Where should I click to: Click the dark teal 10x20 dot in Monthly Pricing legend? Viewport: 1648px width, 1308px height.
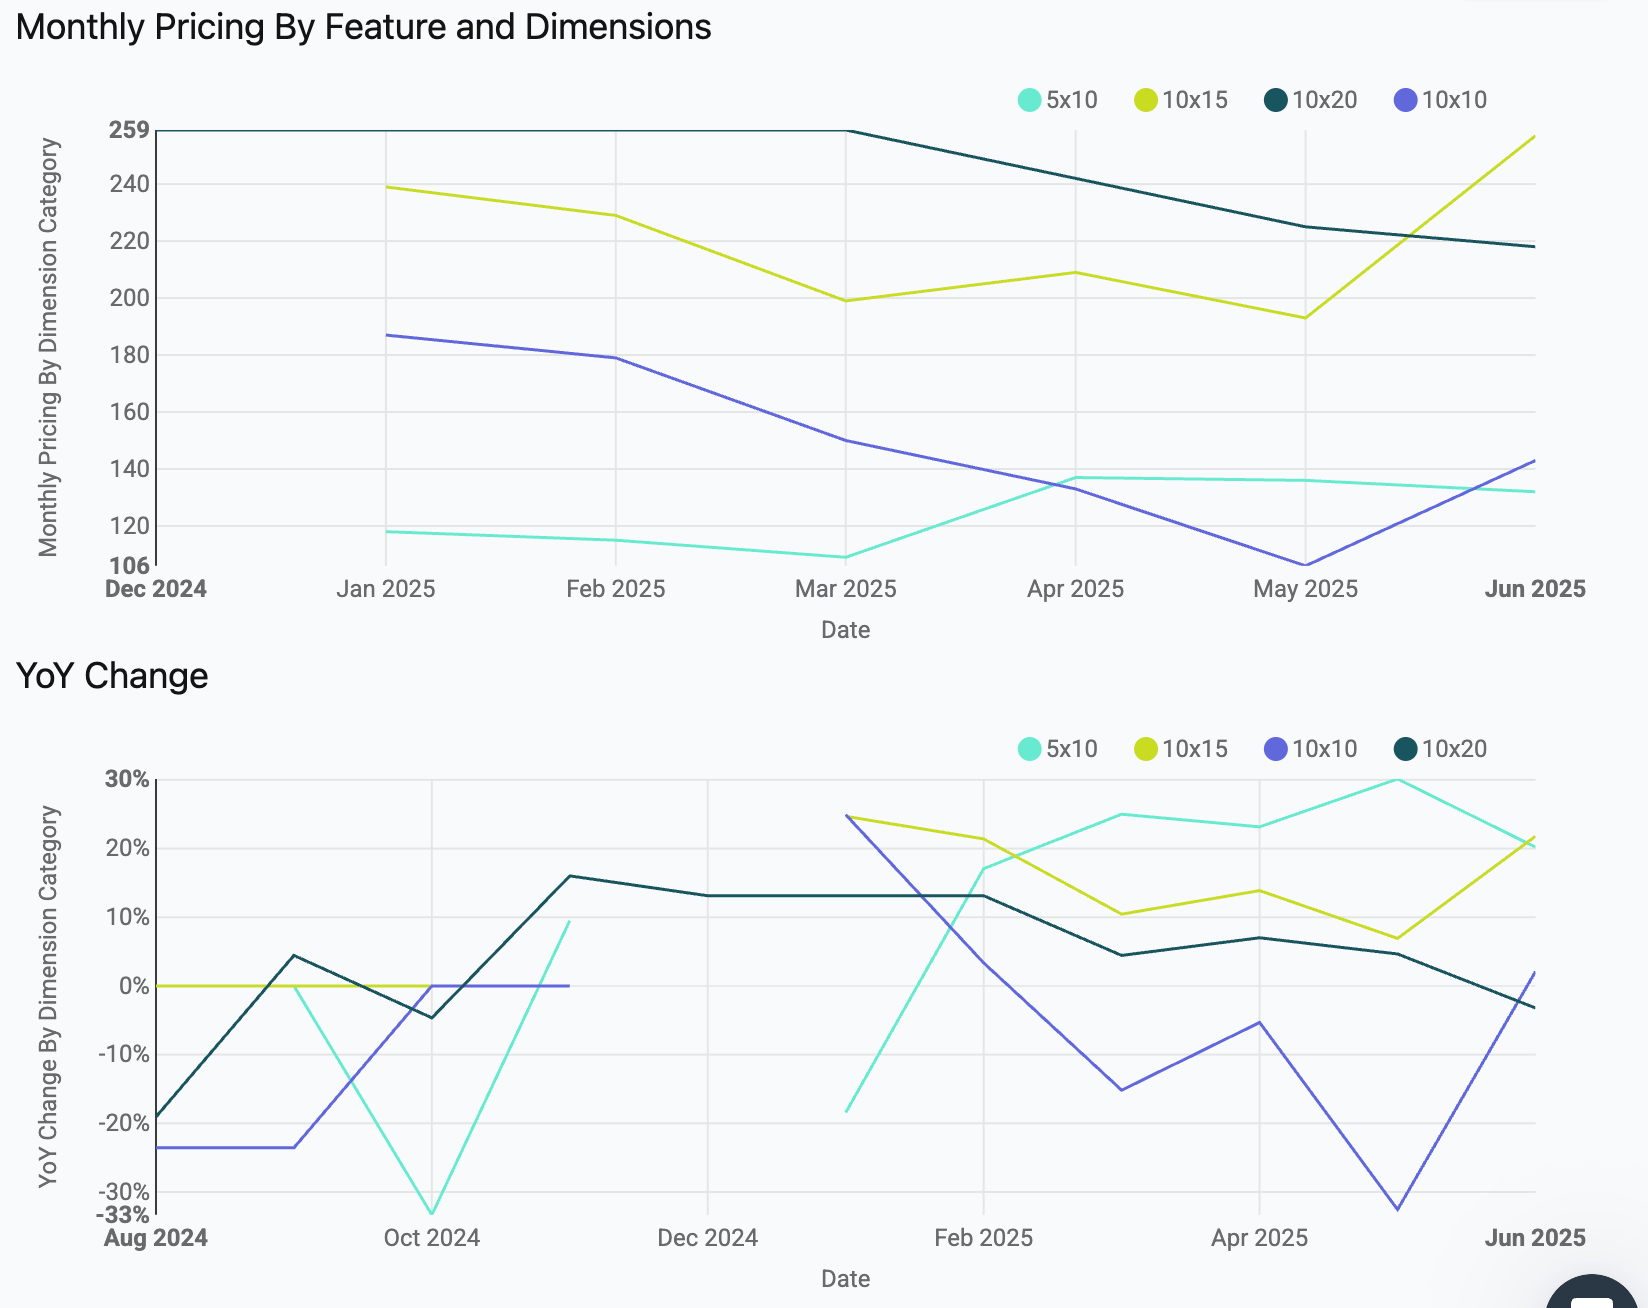click(x=1275, y=100)
